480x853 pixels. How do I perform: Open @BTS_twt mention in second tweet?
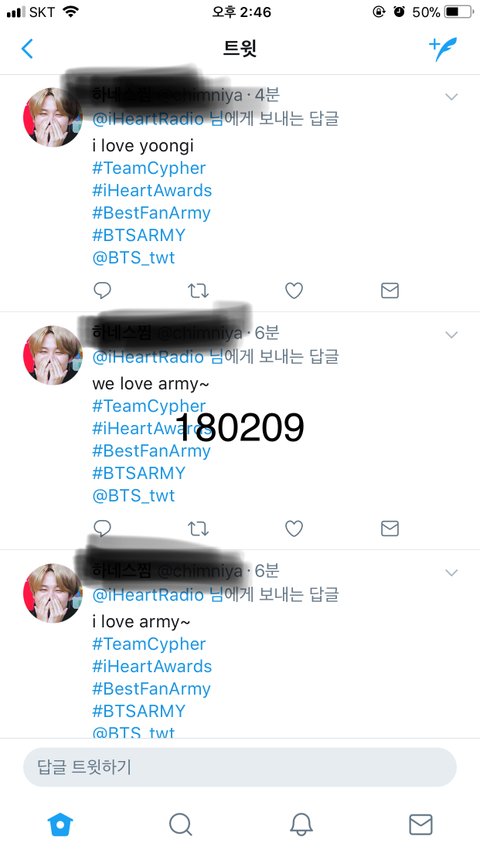pyautogui.click(x=134, y=496)
